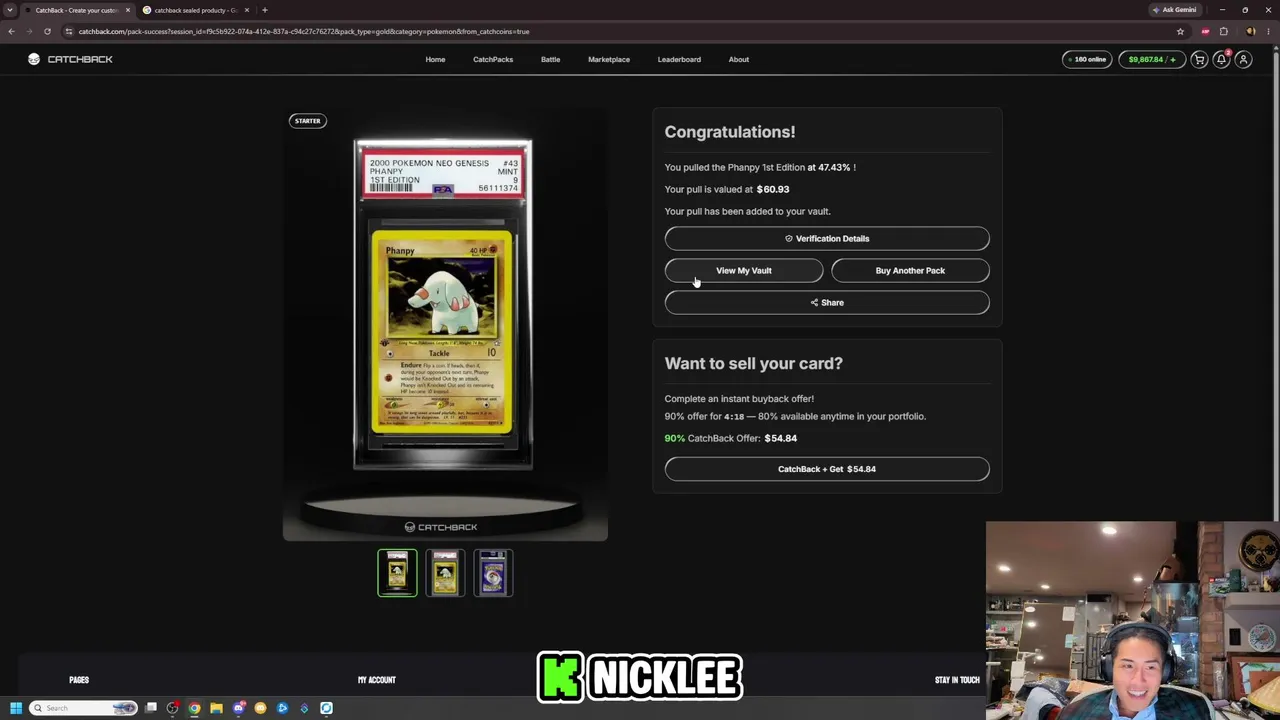Click the 160 online indicator

pyautogui.click(x=1087, y=59)
